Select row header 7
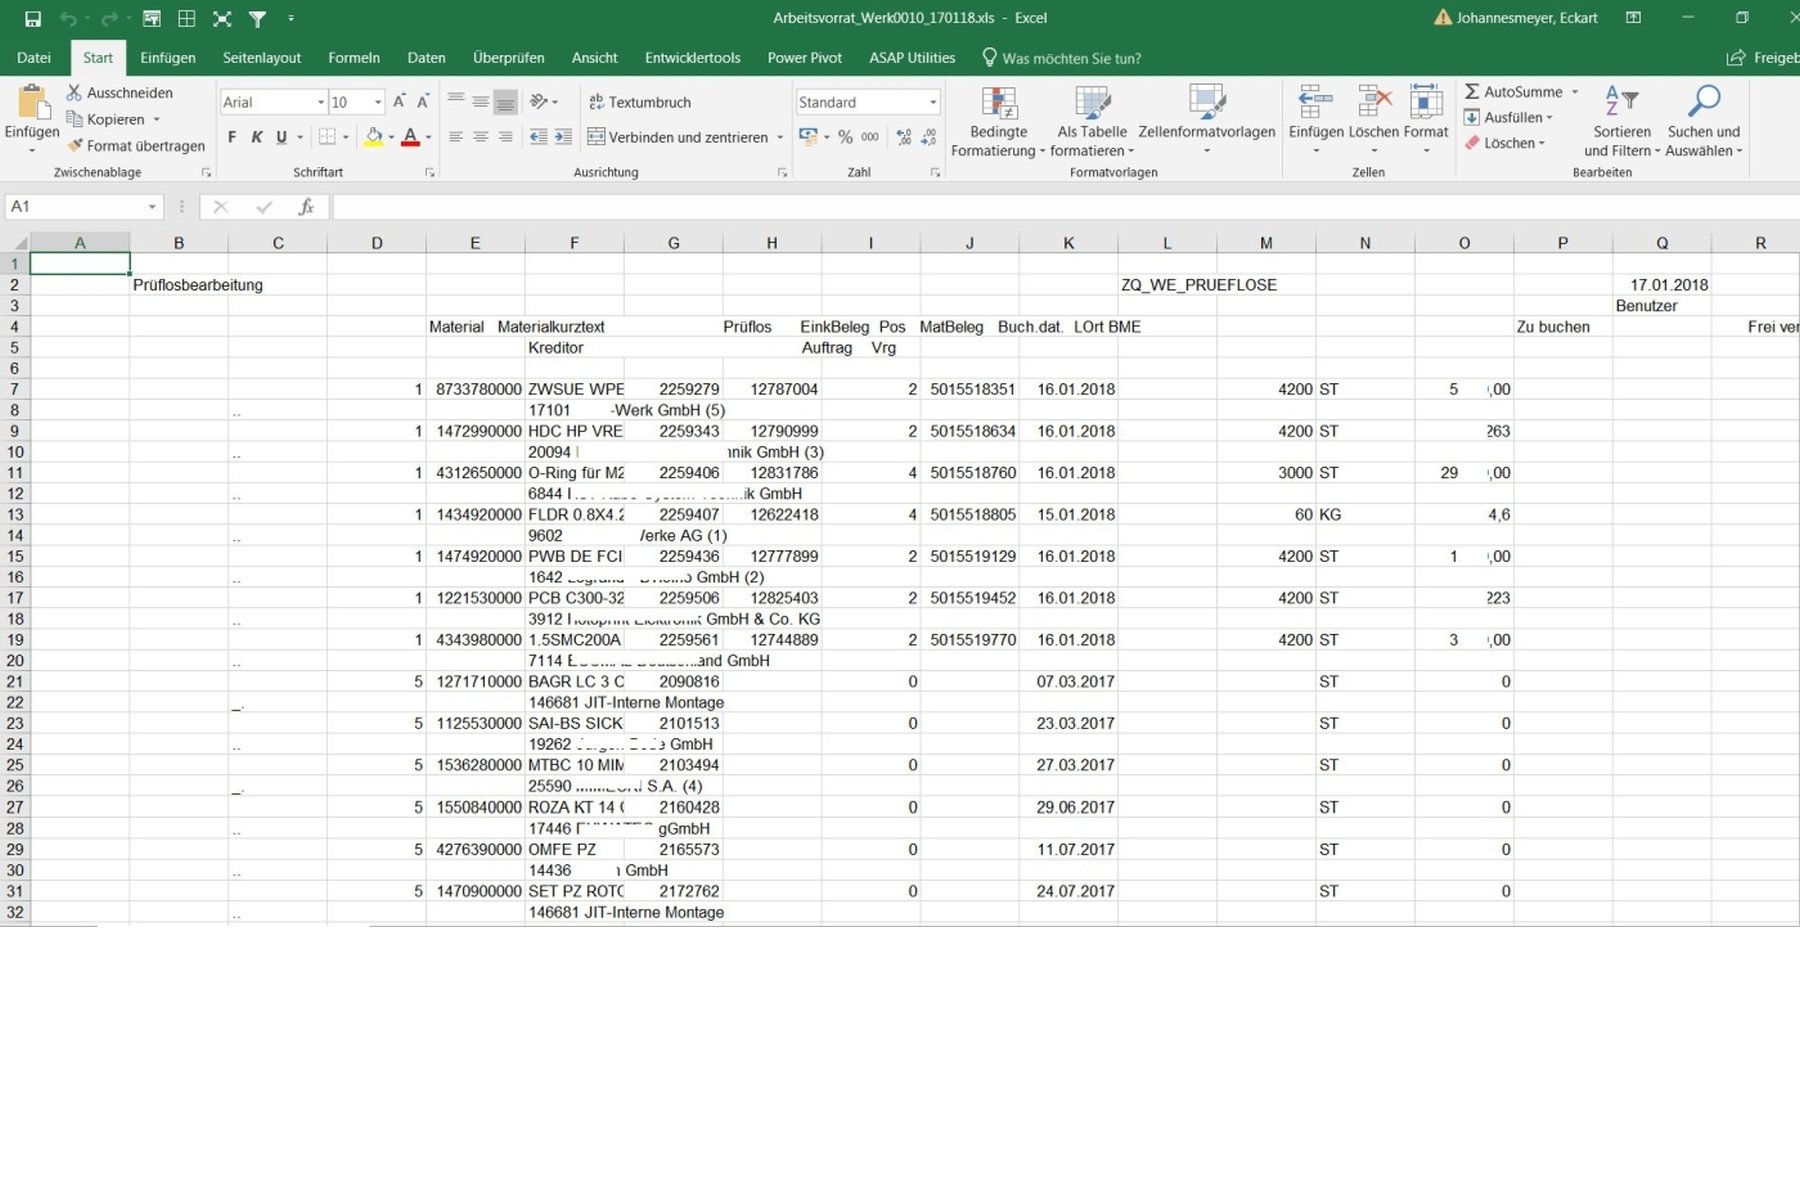This screenshot has width=1800, height=1200. [15, 389]
